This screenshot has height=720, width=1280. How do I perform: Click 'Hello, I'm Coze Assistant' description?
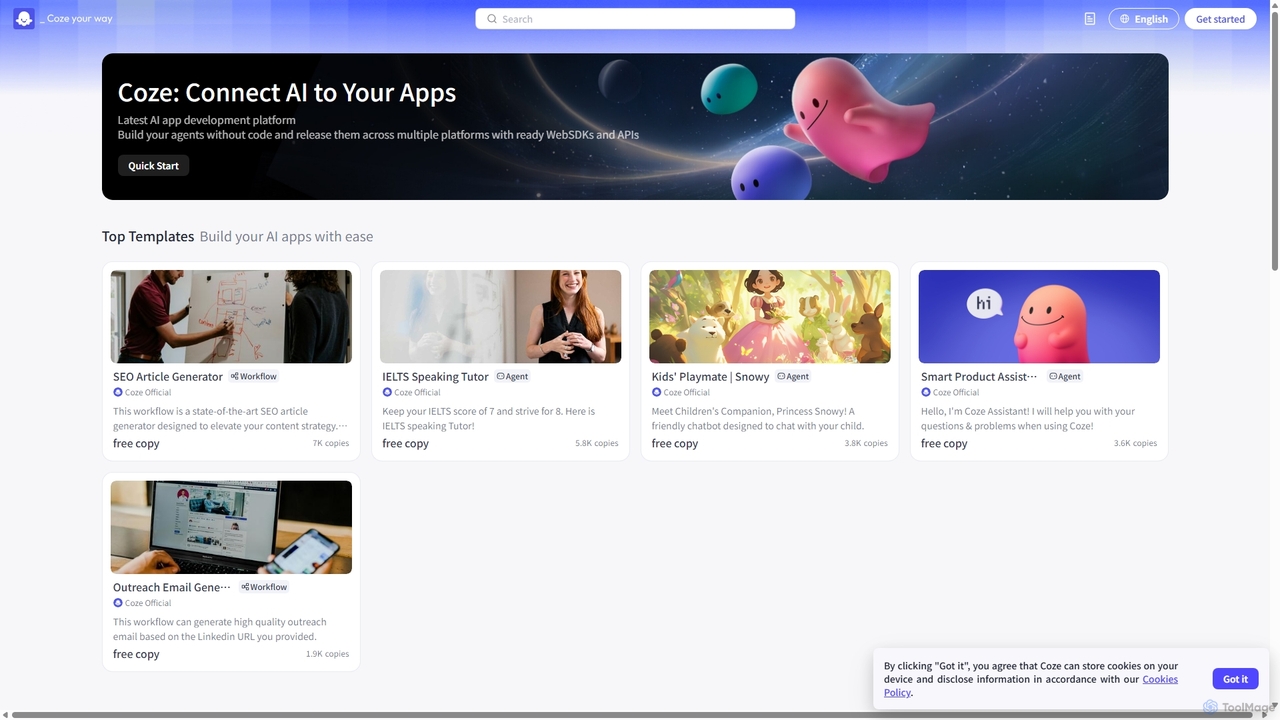click(x=1028, y=418)
